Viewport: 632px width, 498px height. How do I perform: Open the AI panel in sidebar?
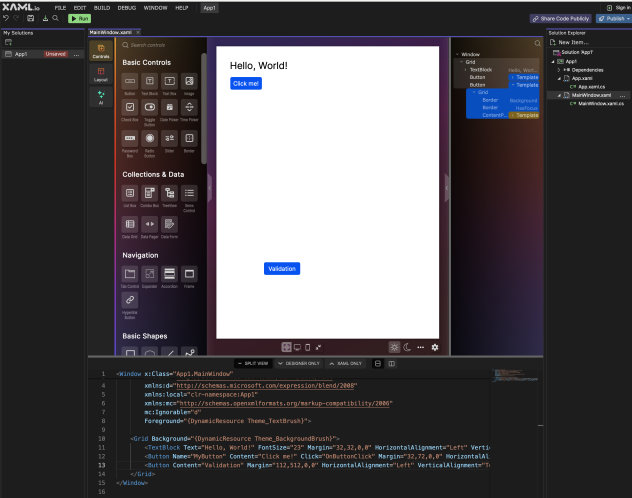point(101,96)
